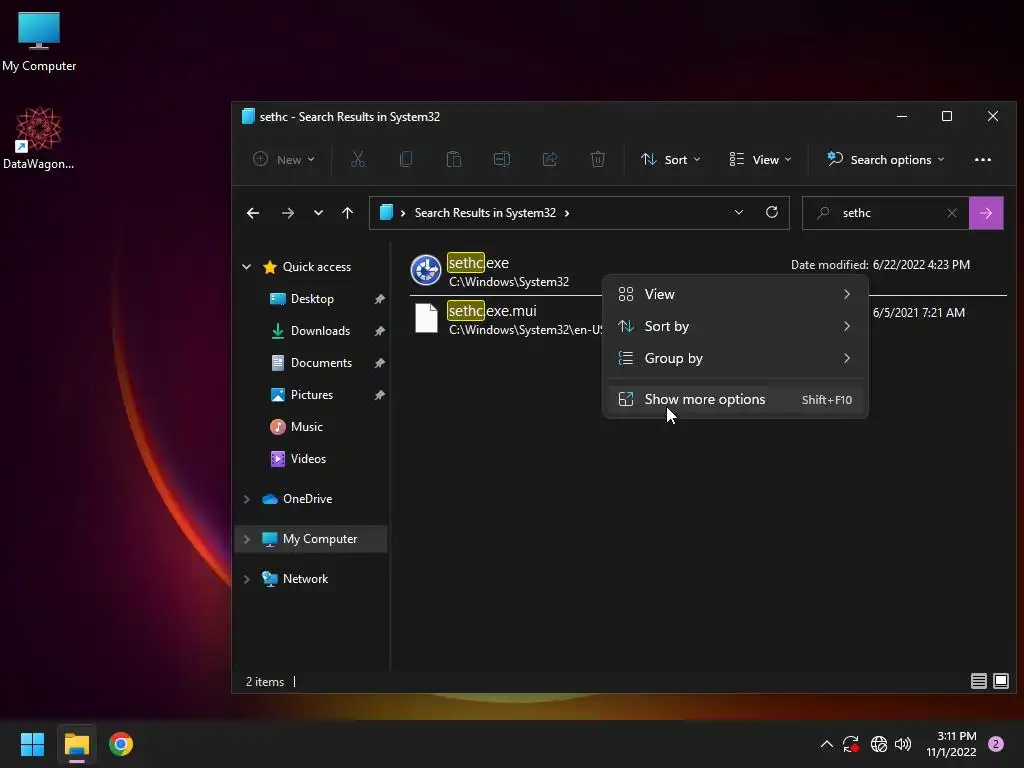Image resolution: width=1024 pixels, height=768 pixels.
Task: Click the Delete trash icon
Action: [x=598, y=159]
